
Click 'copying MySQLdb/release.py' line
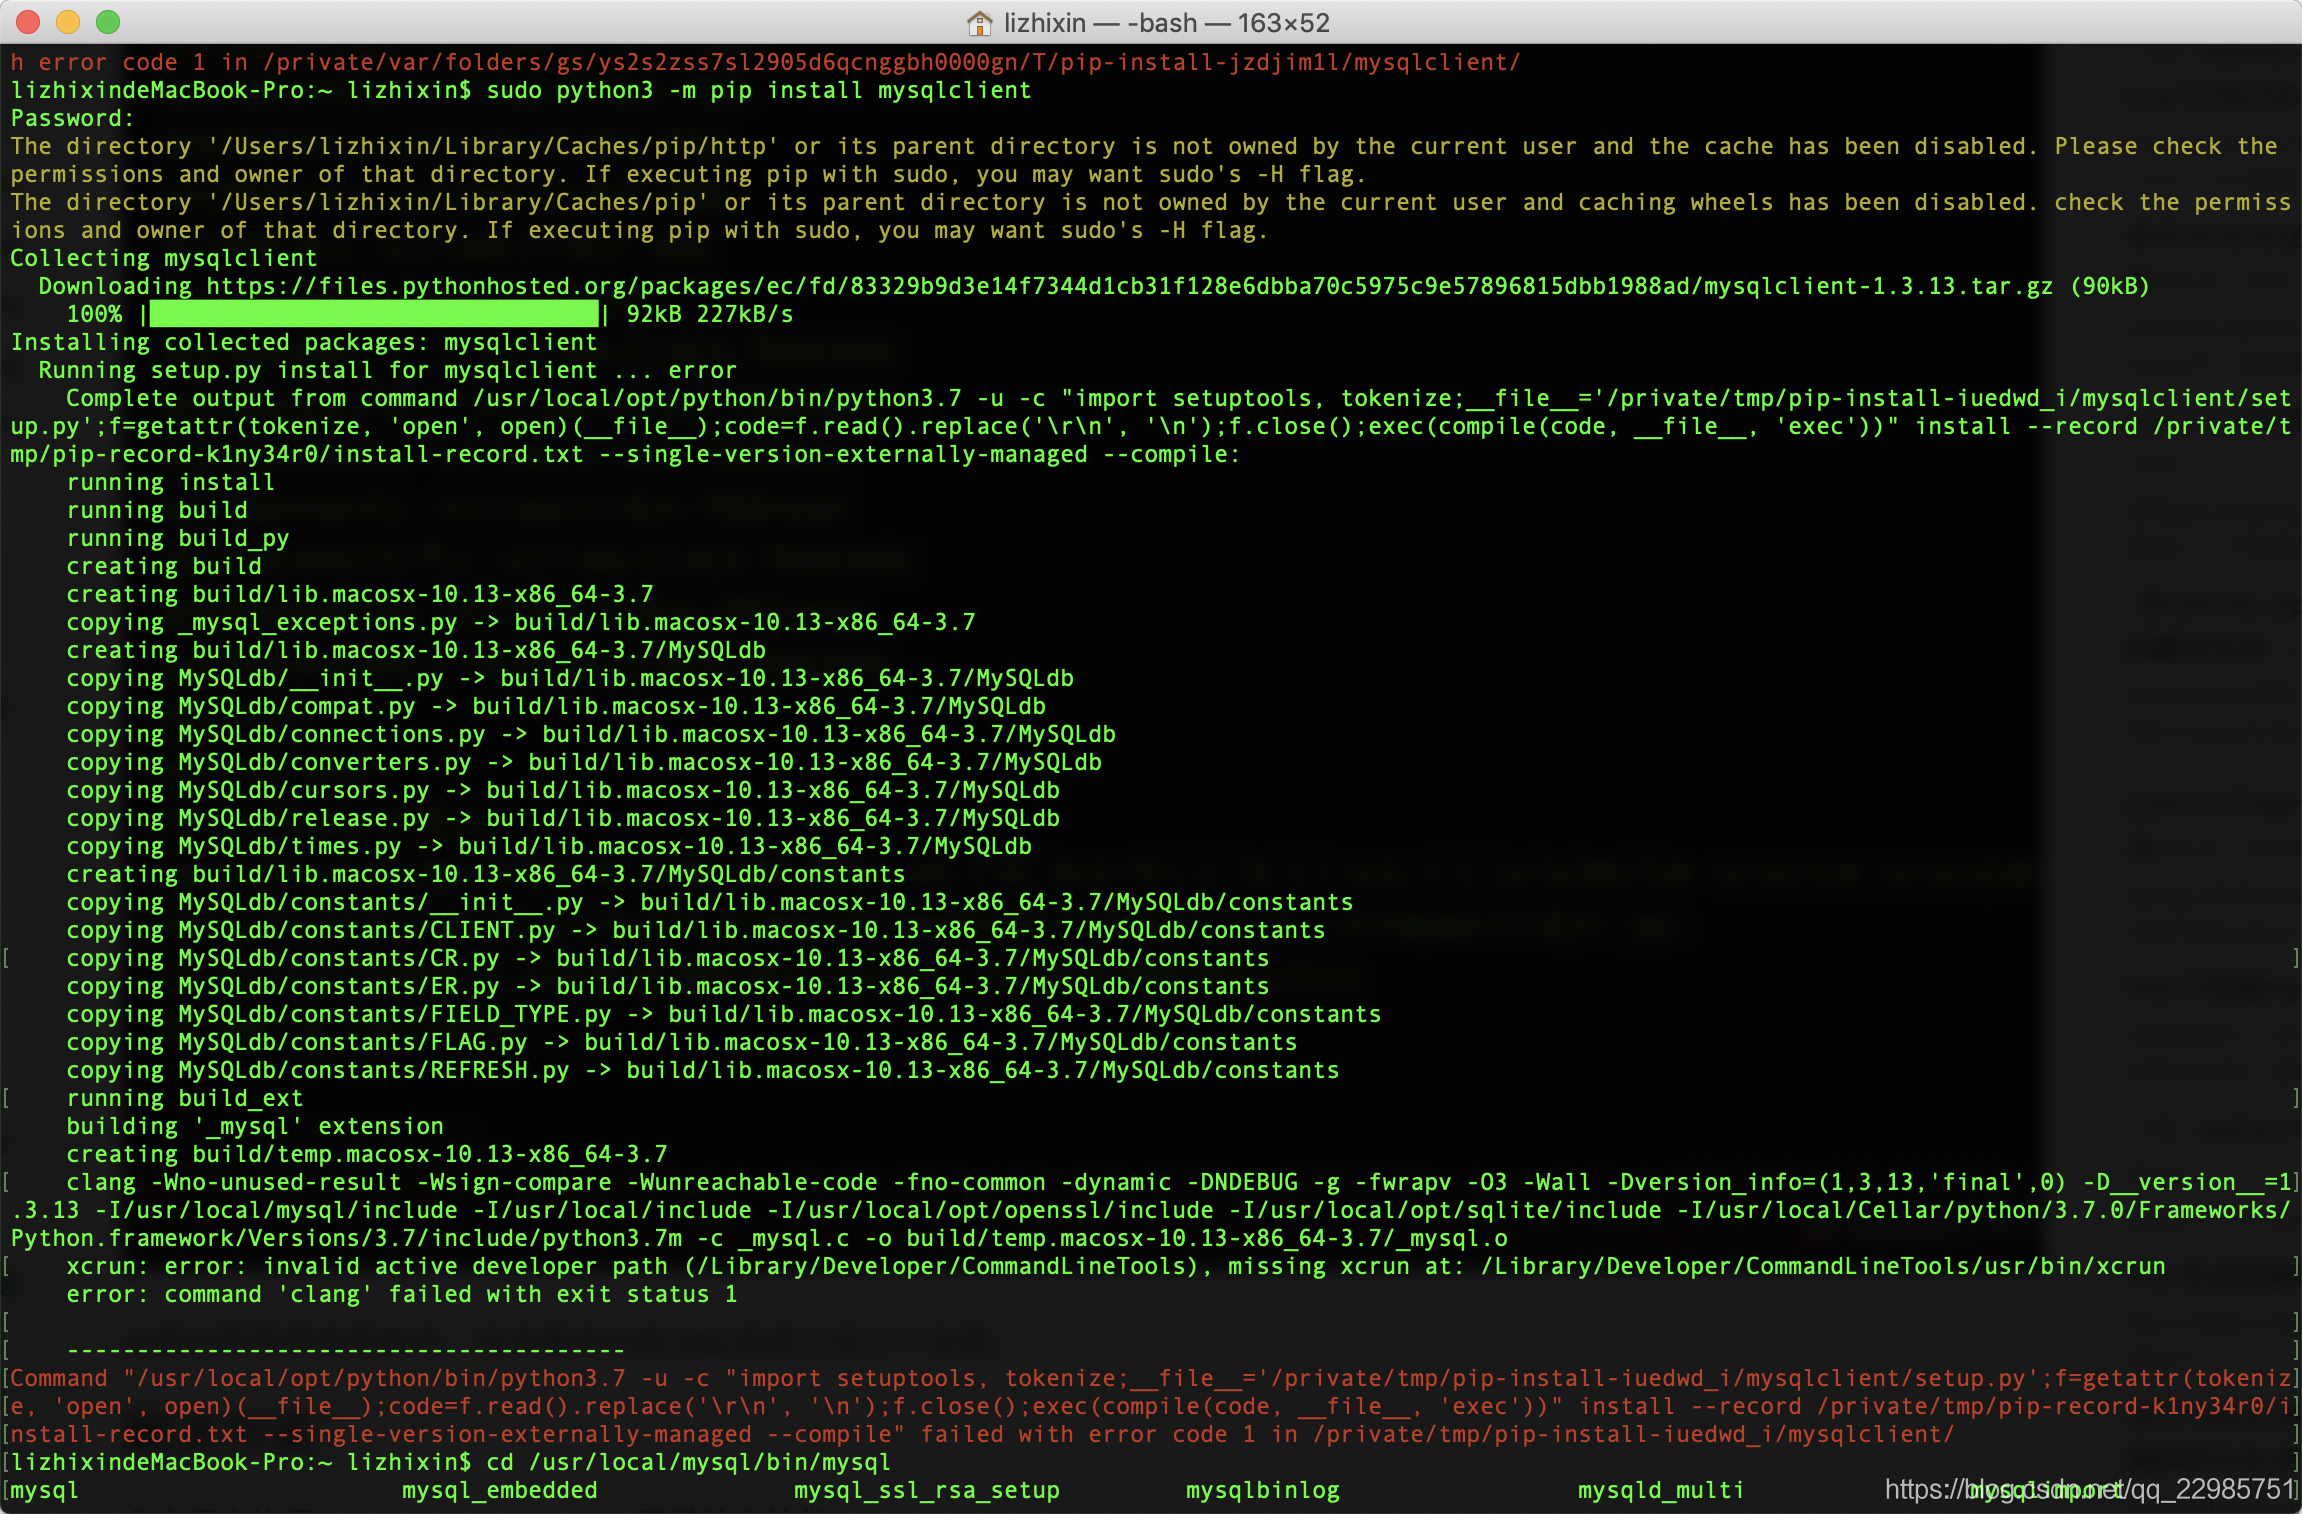point(563,818)
